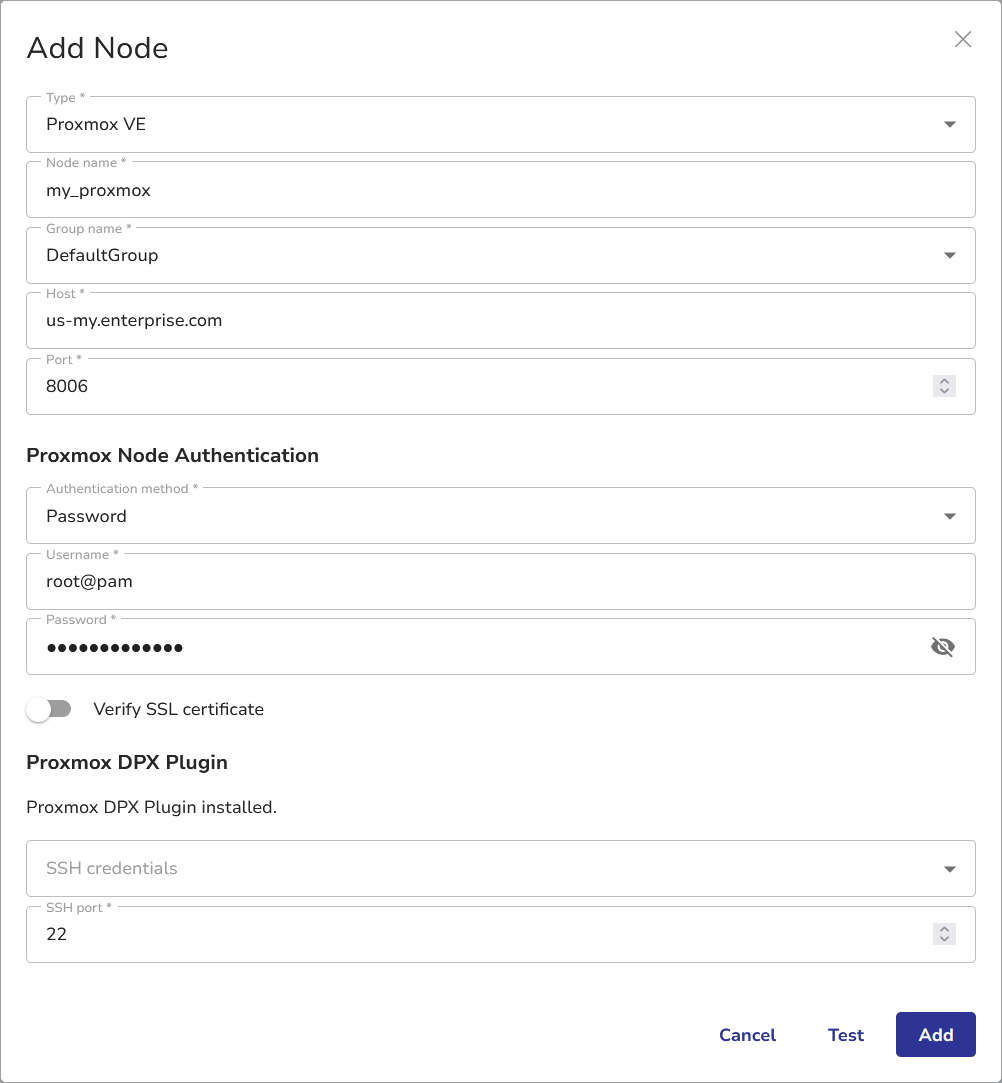Click the Test button

pyautogui.click(x=846, y=1035)
